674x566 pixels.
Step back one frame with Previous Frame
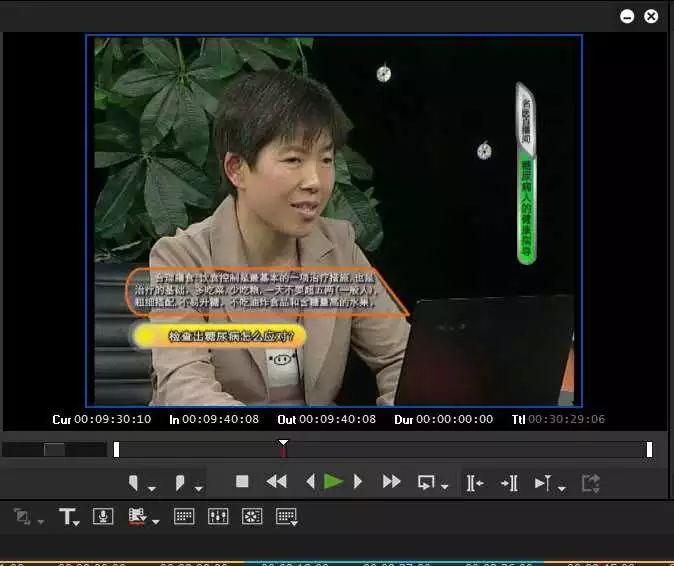click(x=310, y=481)
